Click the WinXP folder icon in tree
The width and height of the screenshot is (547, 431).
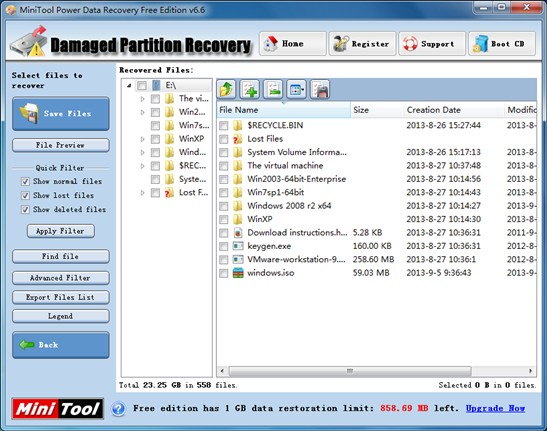[x=169, y=139]
